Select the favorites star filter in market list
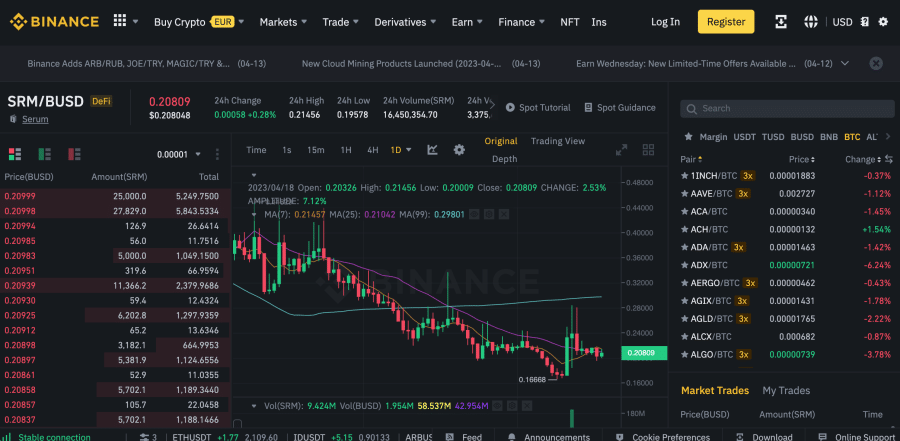 688,137
